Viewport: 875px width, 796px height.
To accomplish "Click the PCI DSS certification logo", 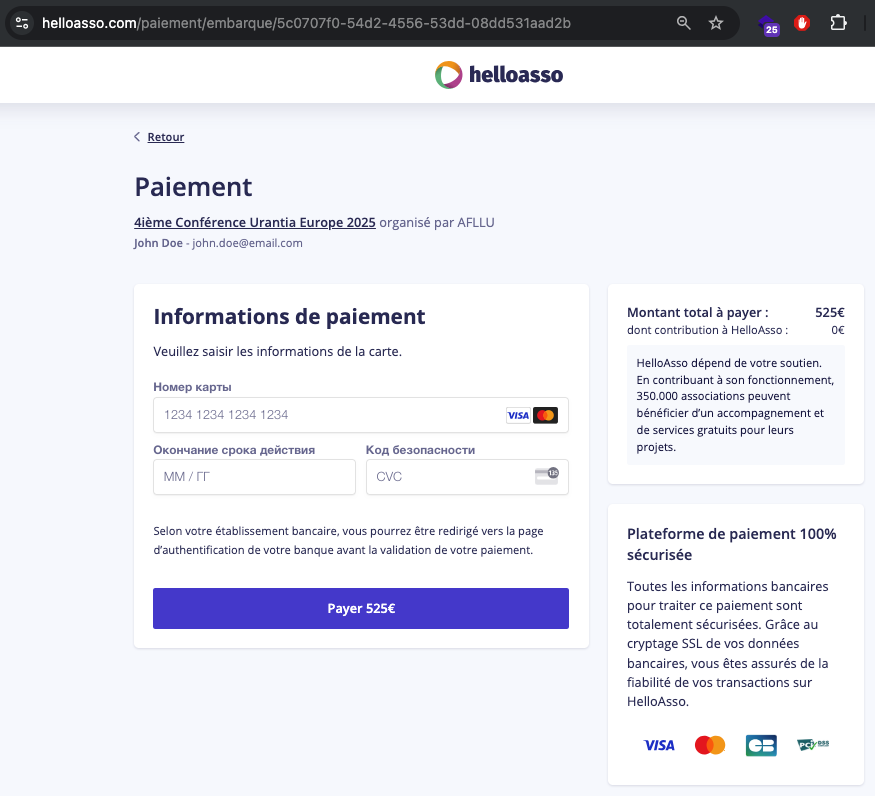I will (x=813, y=745).
